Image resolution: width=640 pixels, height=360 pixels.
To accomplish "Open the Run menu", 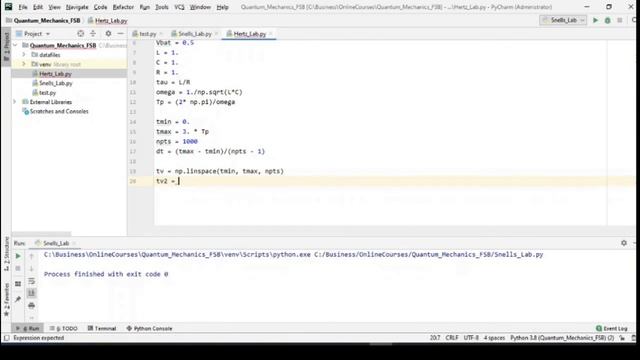I will click(x=144, y=7).
